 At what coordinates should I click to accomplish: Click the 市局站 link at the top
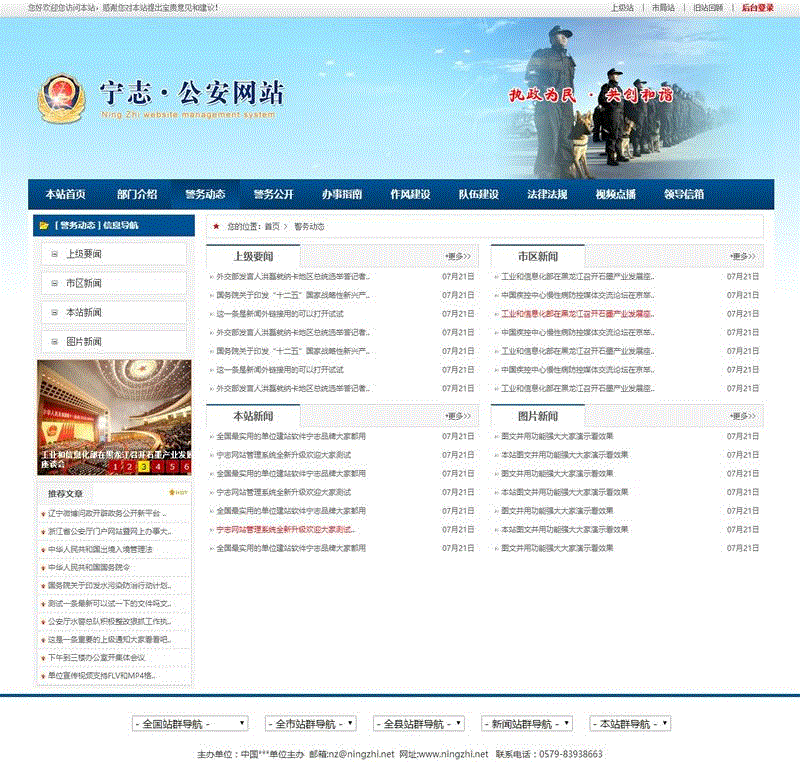(x=663, y=8)
